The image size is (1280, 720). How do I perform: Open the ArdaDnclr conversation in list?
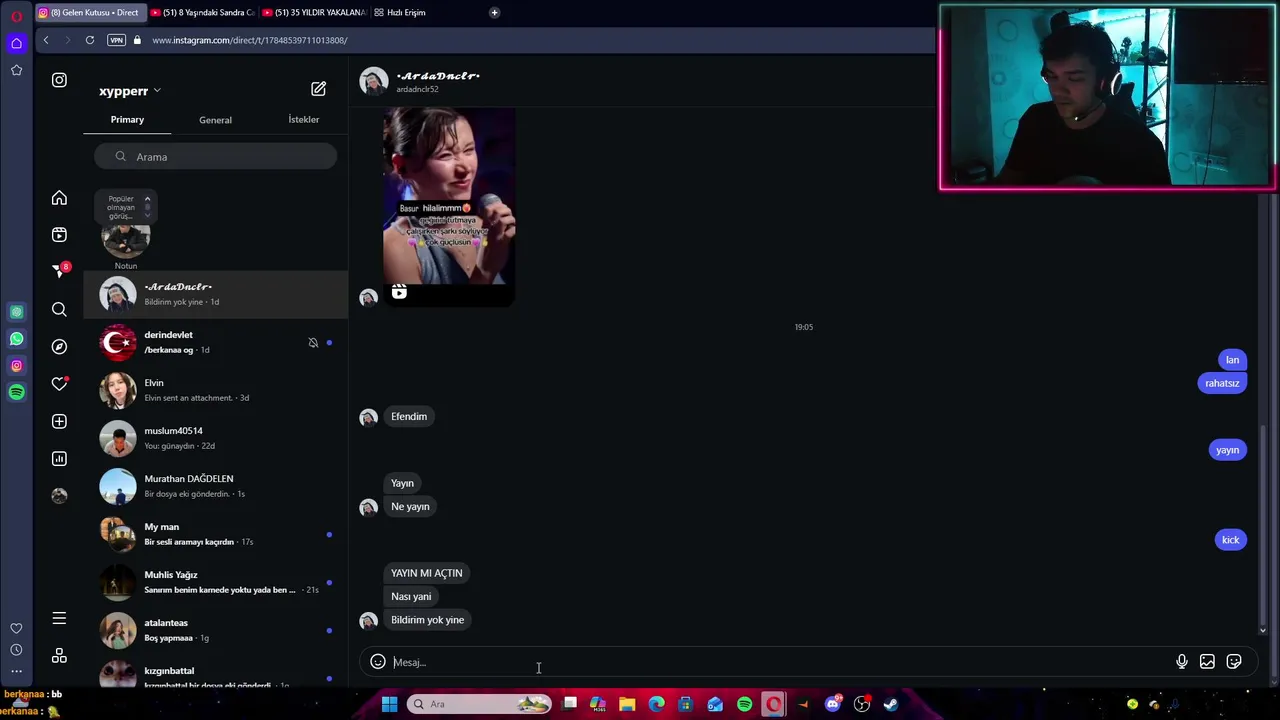[216, 294]
